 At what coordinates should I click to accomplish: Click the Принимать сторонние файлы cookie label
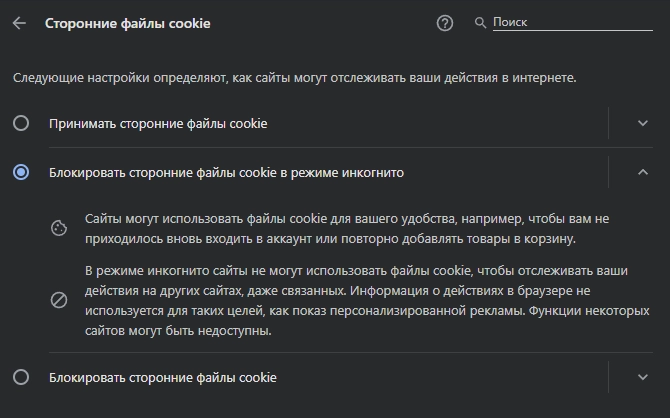[158, 124]
